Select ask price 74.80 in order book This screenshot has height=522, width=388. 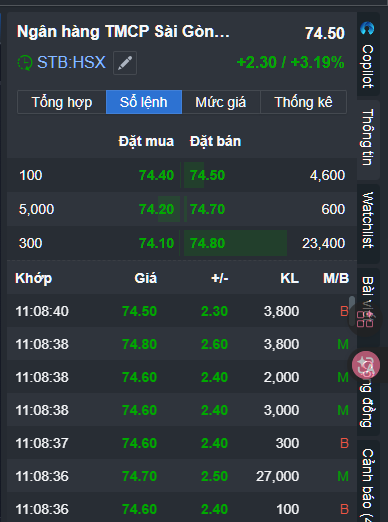click(207, 243)
